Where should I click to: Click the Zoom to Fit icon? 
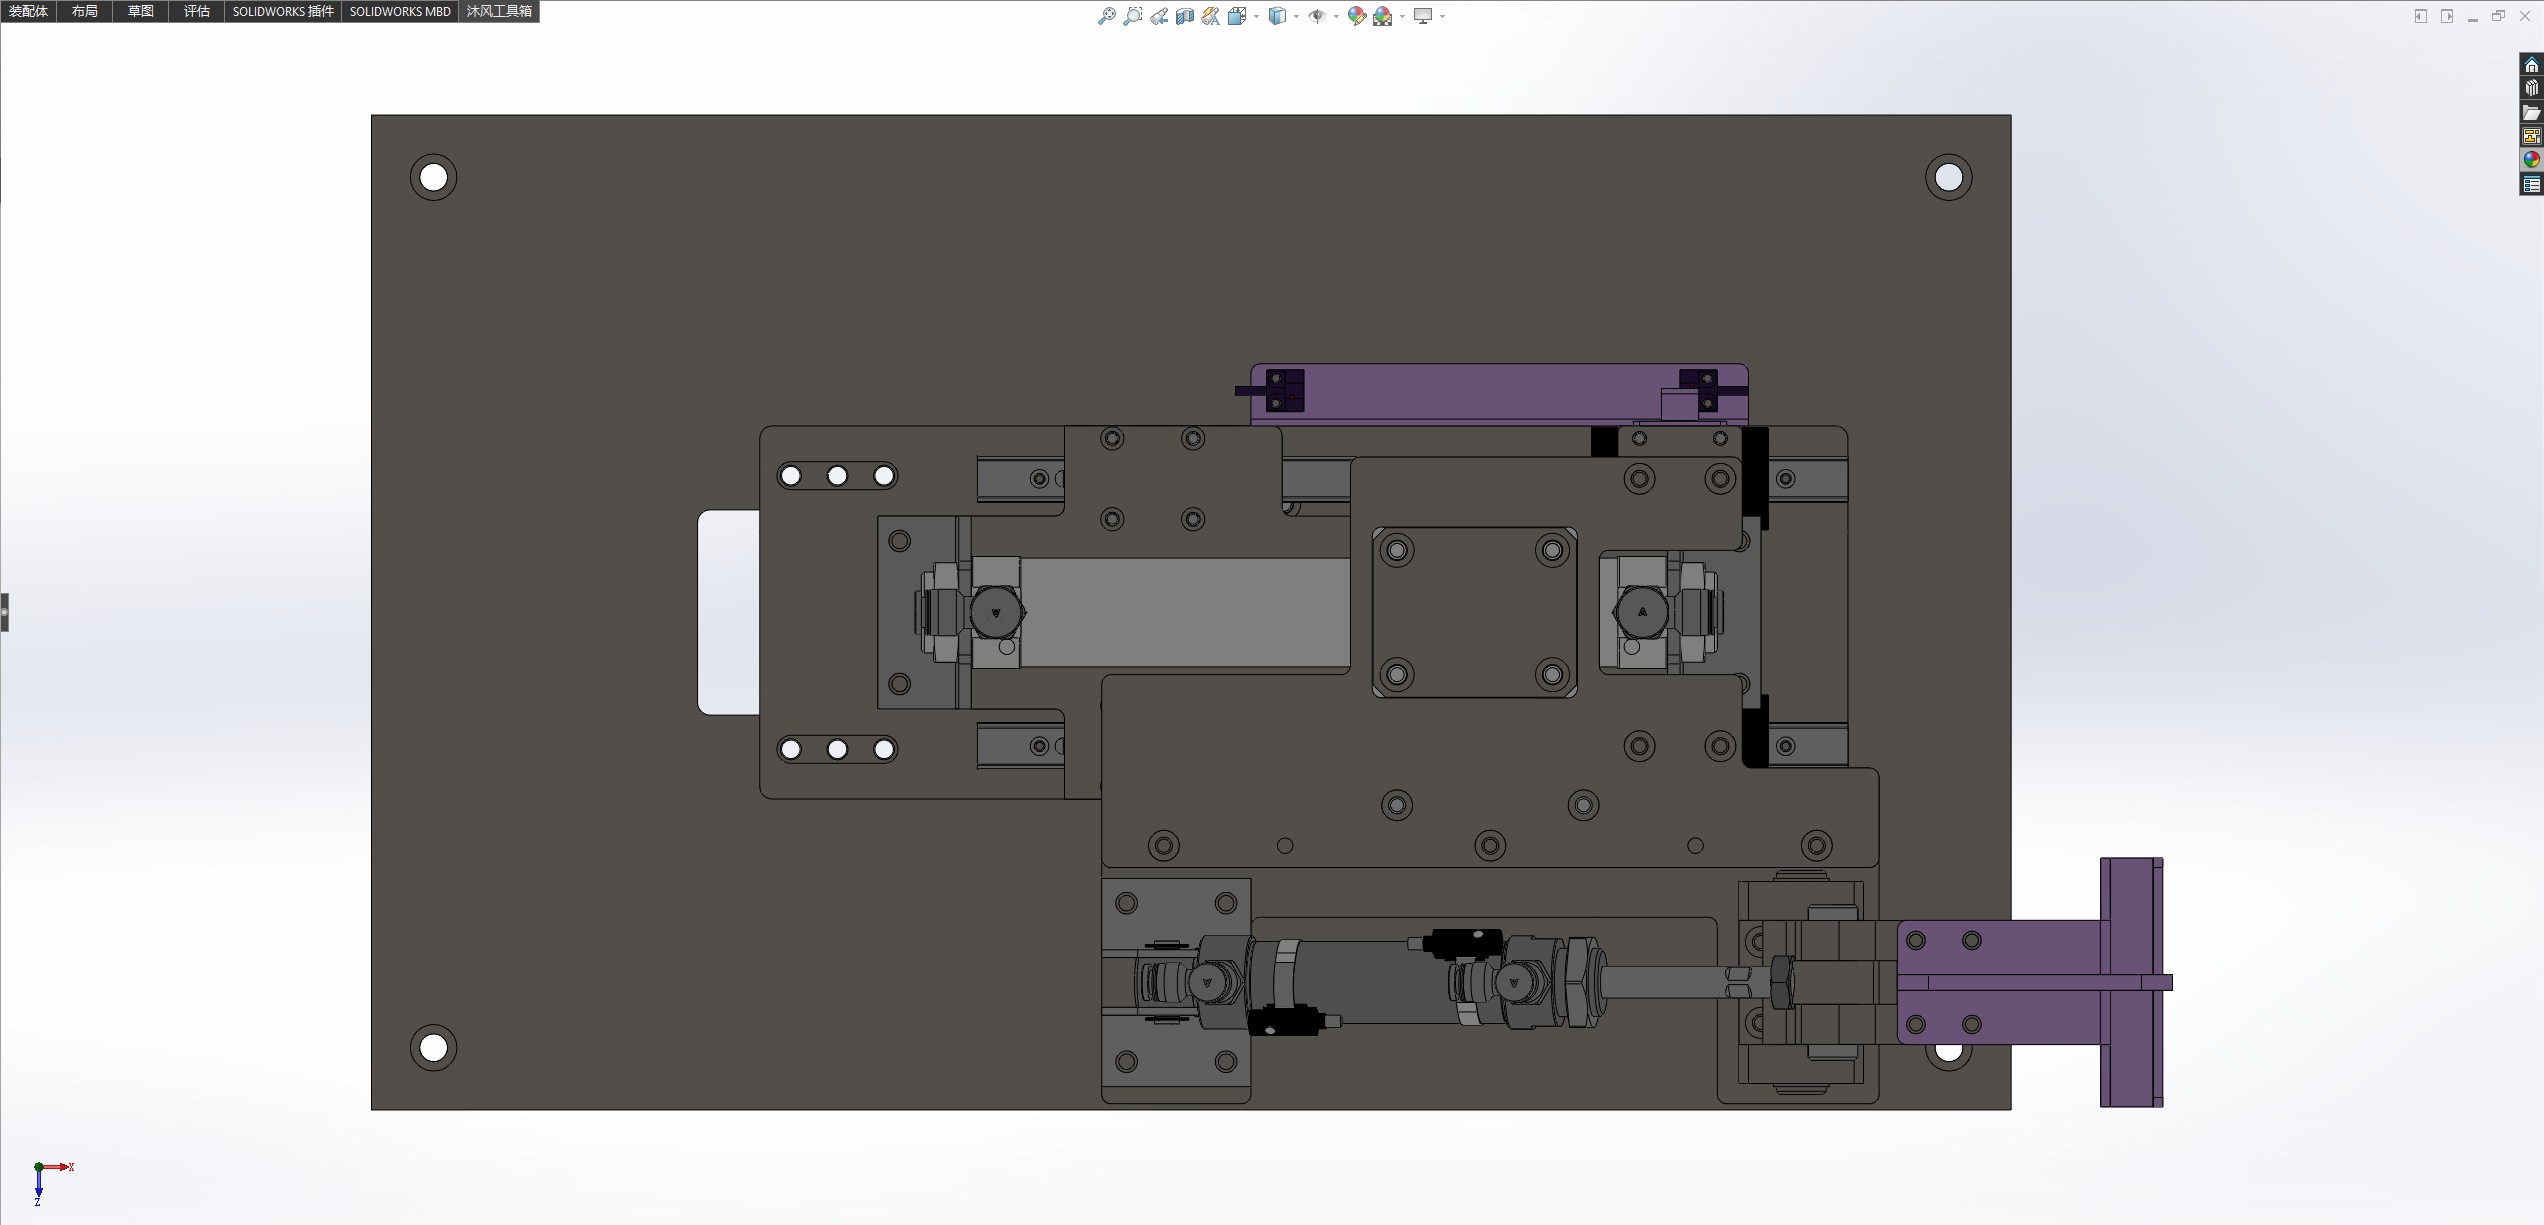[x=1107, y=16]
